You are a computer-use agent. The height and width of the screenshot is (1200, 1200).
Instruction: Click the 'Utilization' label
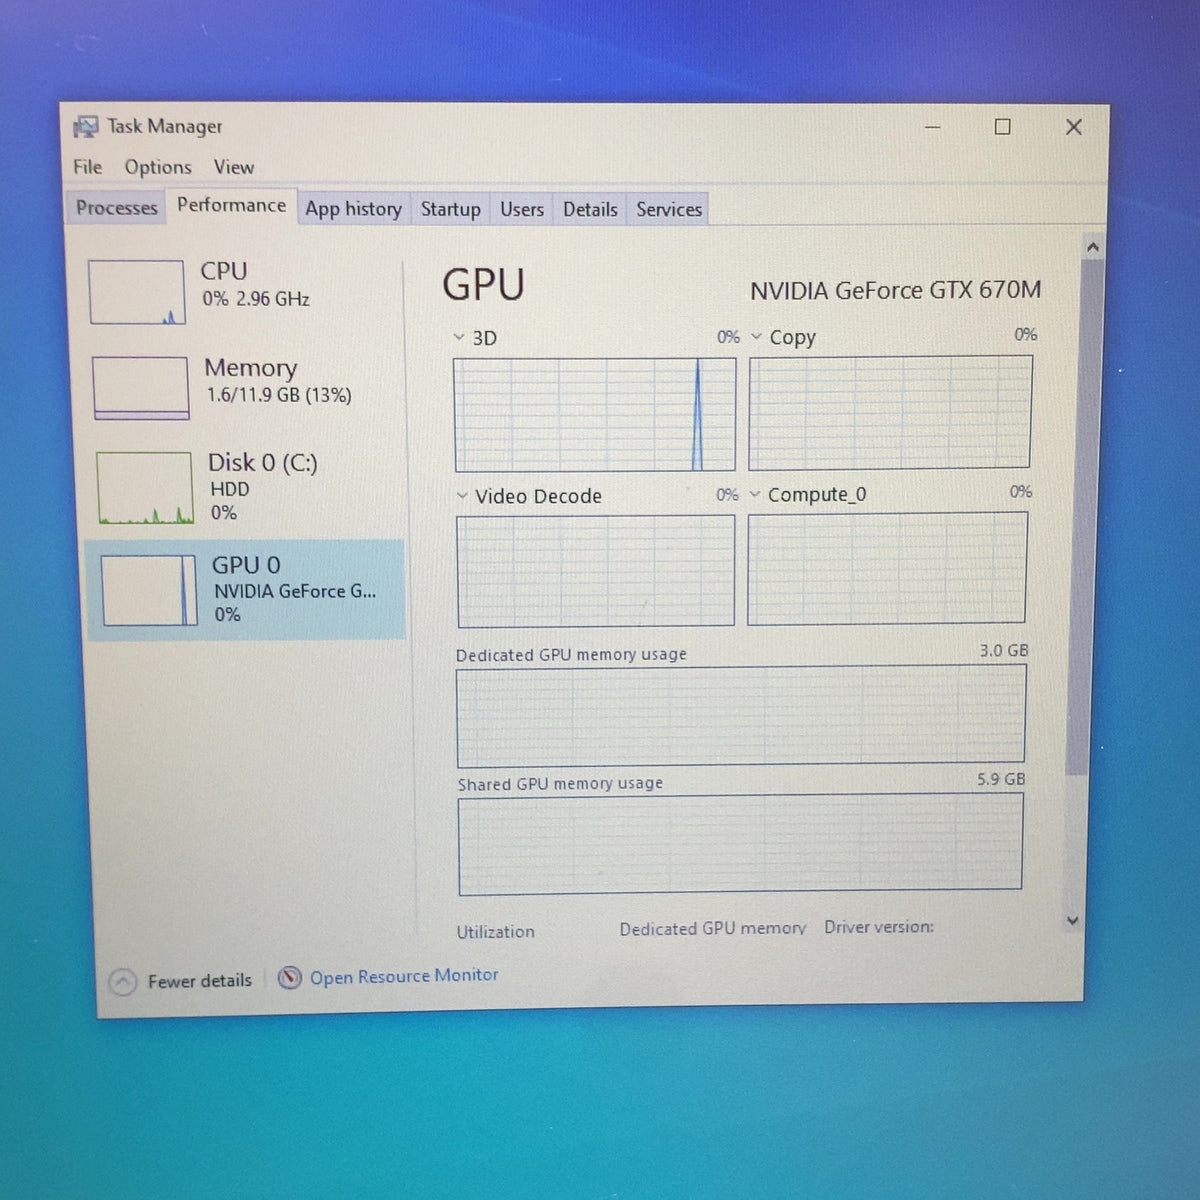496,932
